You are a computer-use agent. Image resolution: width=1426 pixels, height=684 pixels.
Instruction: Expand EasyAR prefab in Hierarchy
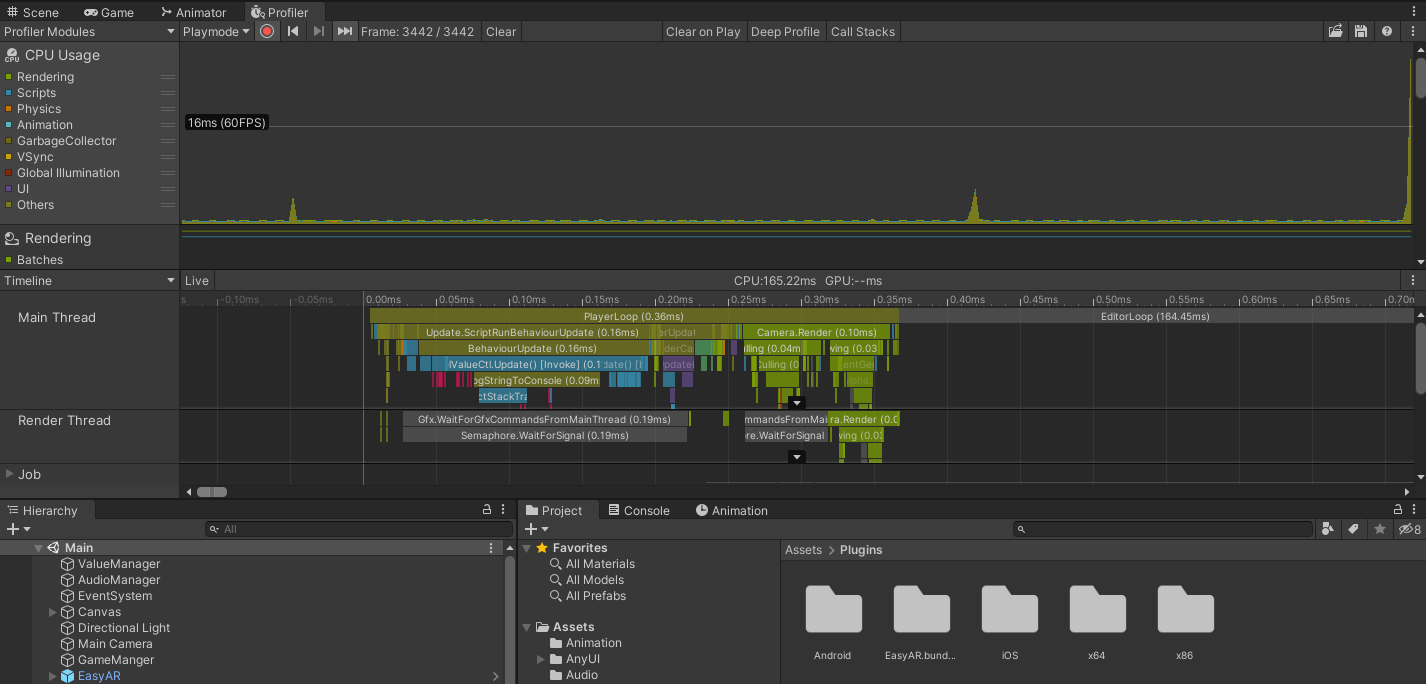coord(53,676)
